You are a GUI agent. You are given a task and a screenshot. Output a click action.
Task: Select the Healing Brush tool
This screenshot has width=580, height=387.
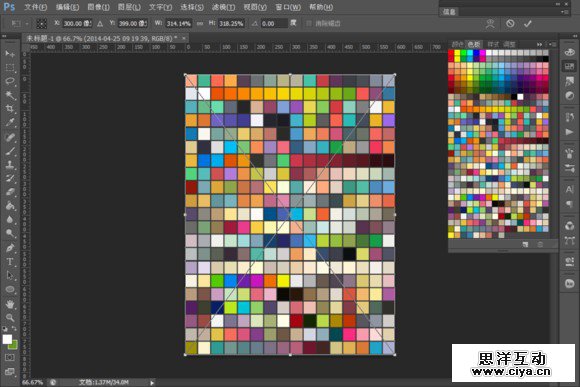10,137
